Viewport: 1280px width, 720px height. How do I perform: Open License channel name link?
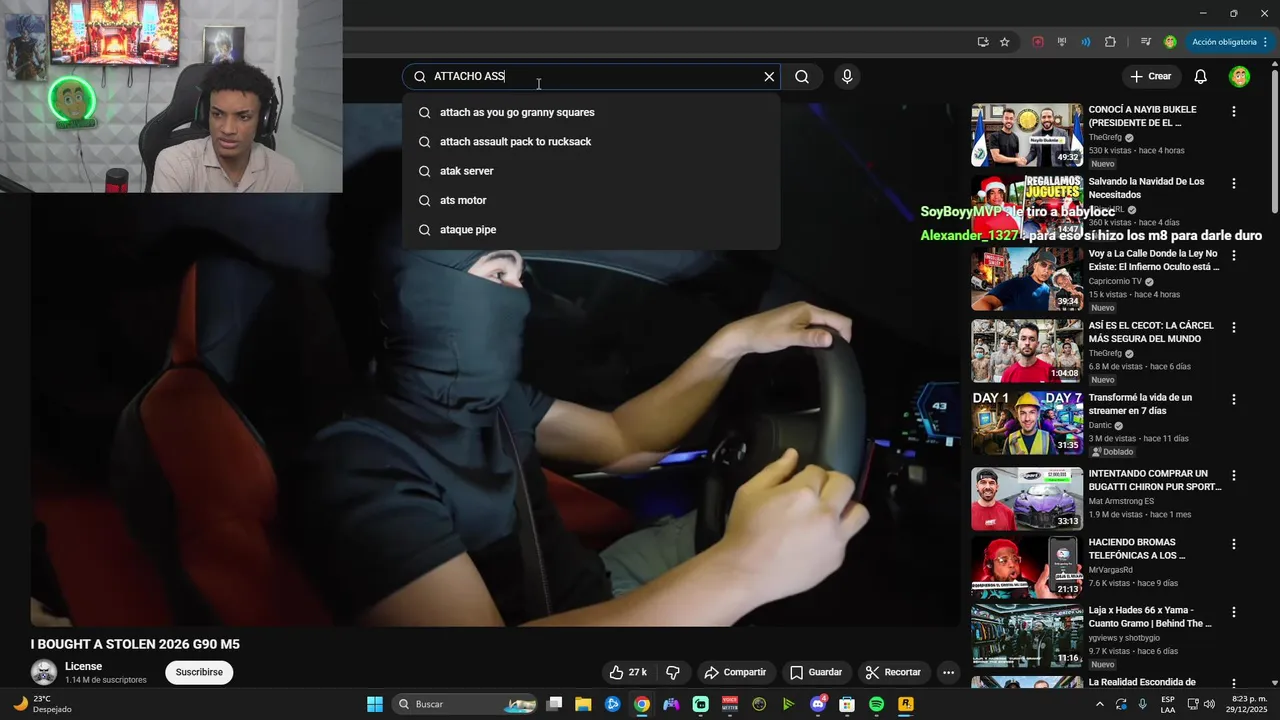84,666
